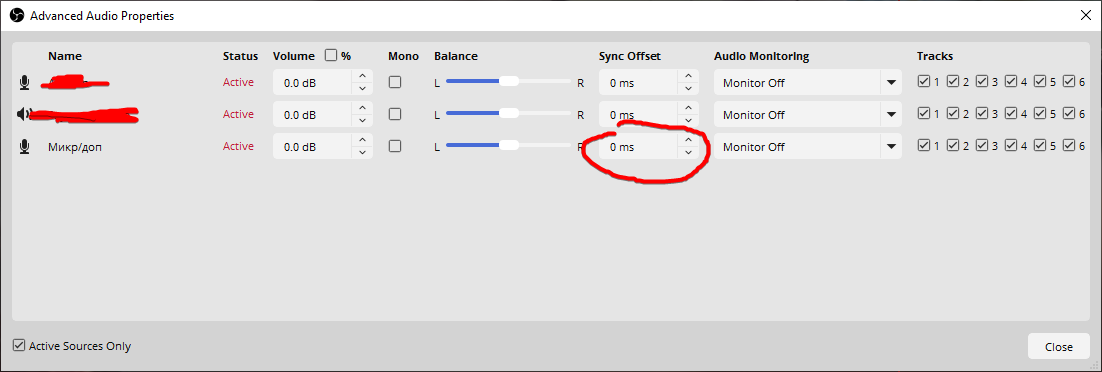
Task: Click the speaker icon of the desktop audio source
Action: point(23,114)
